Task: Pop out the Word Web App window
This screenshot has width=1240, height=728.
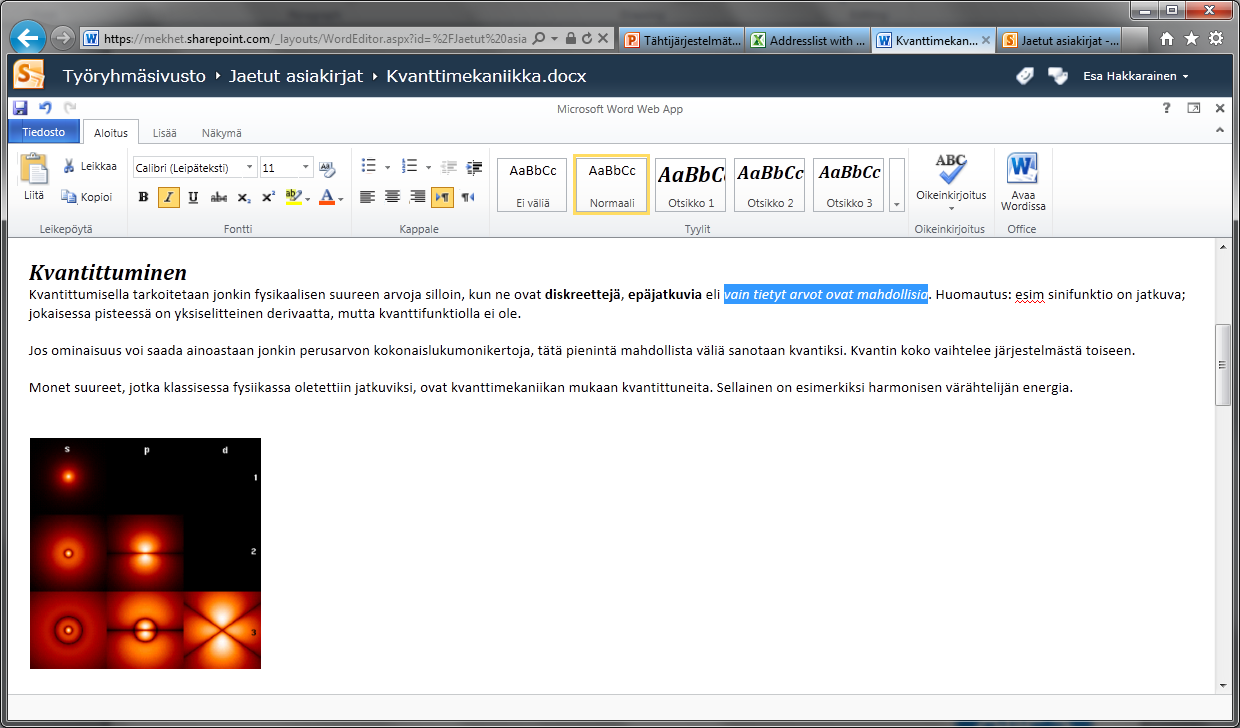Action: pyautogui.click(x=1193, y=108)
